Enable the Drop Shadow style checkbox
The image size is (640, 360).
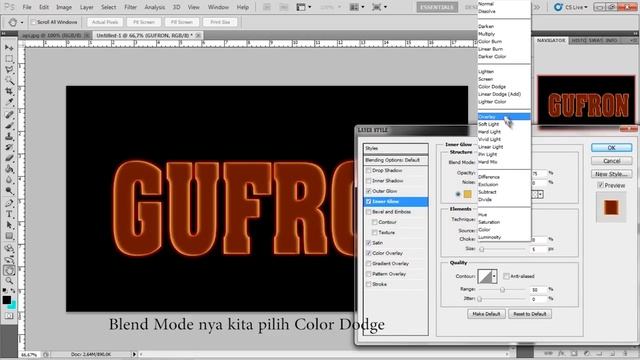pyautogui.click(x=369, y=170)
